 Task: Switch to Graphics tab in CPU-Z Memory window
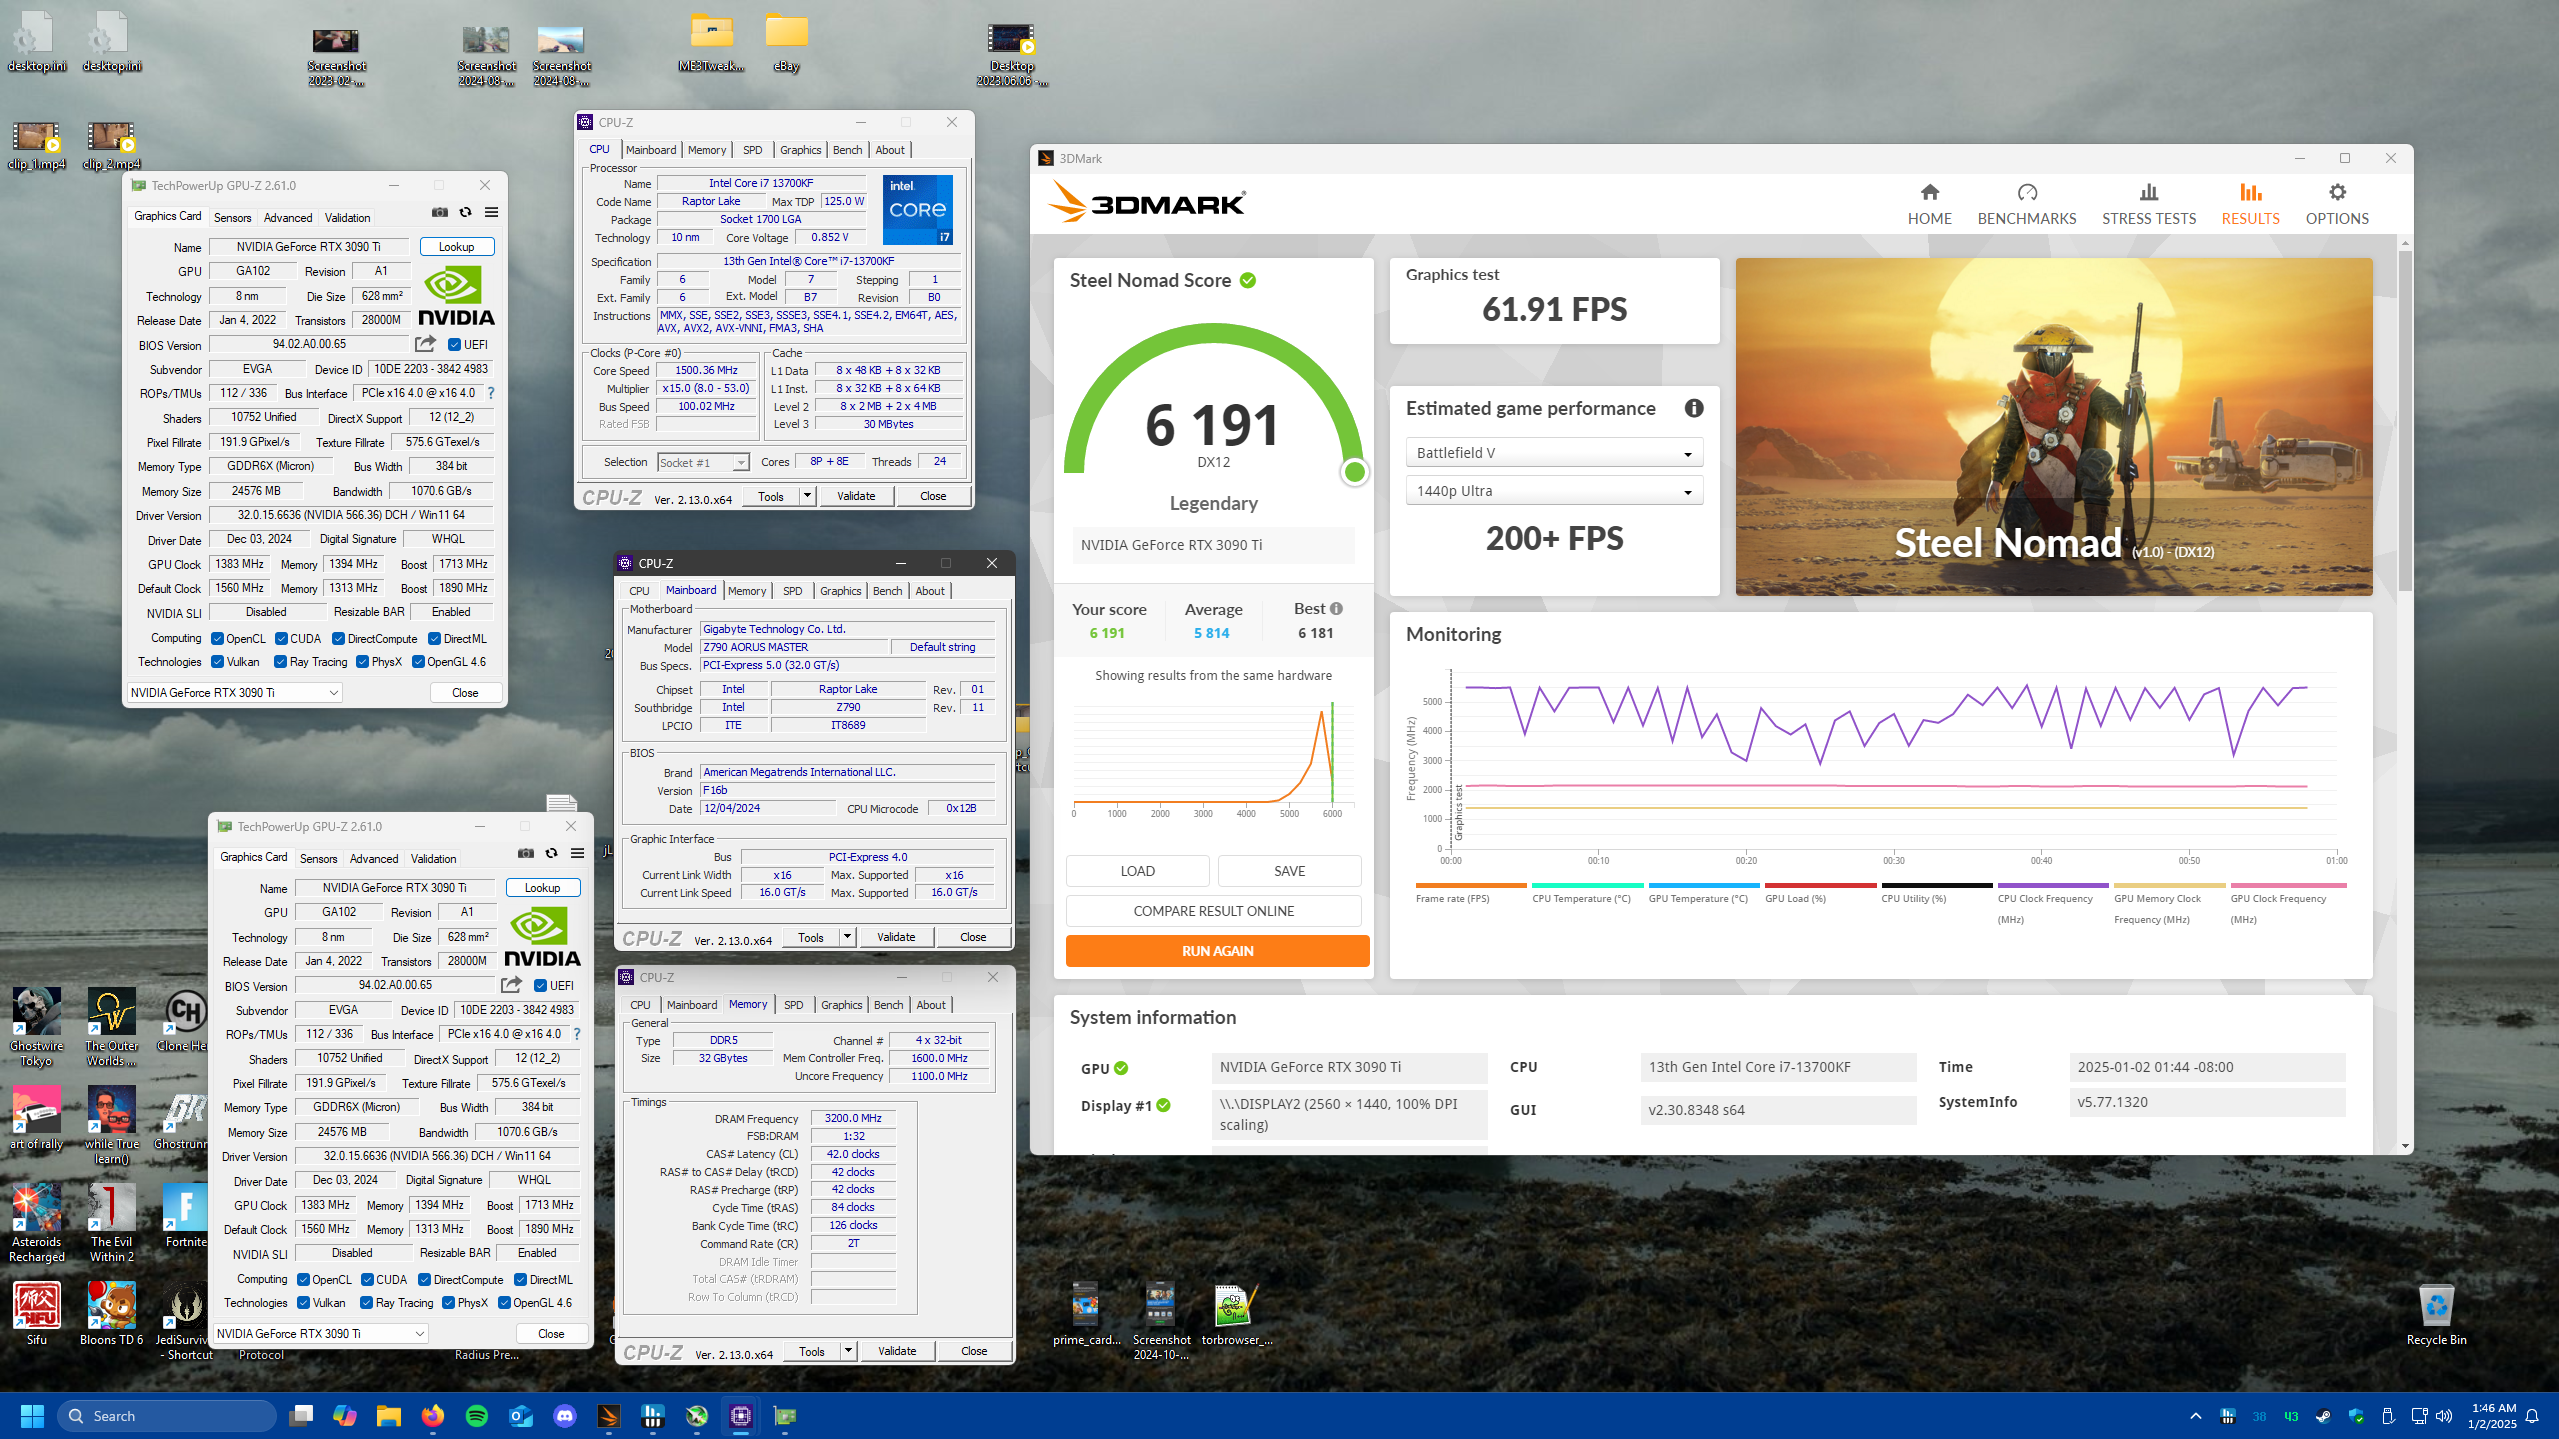[841, 1005]
